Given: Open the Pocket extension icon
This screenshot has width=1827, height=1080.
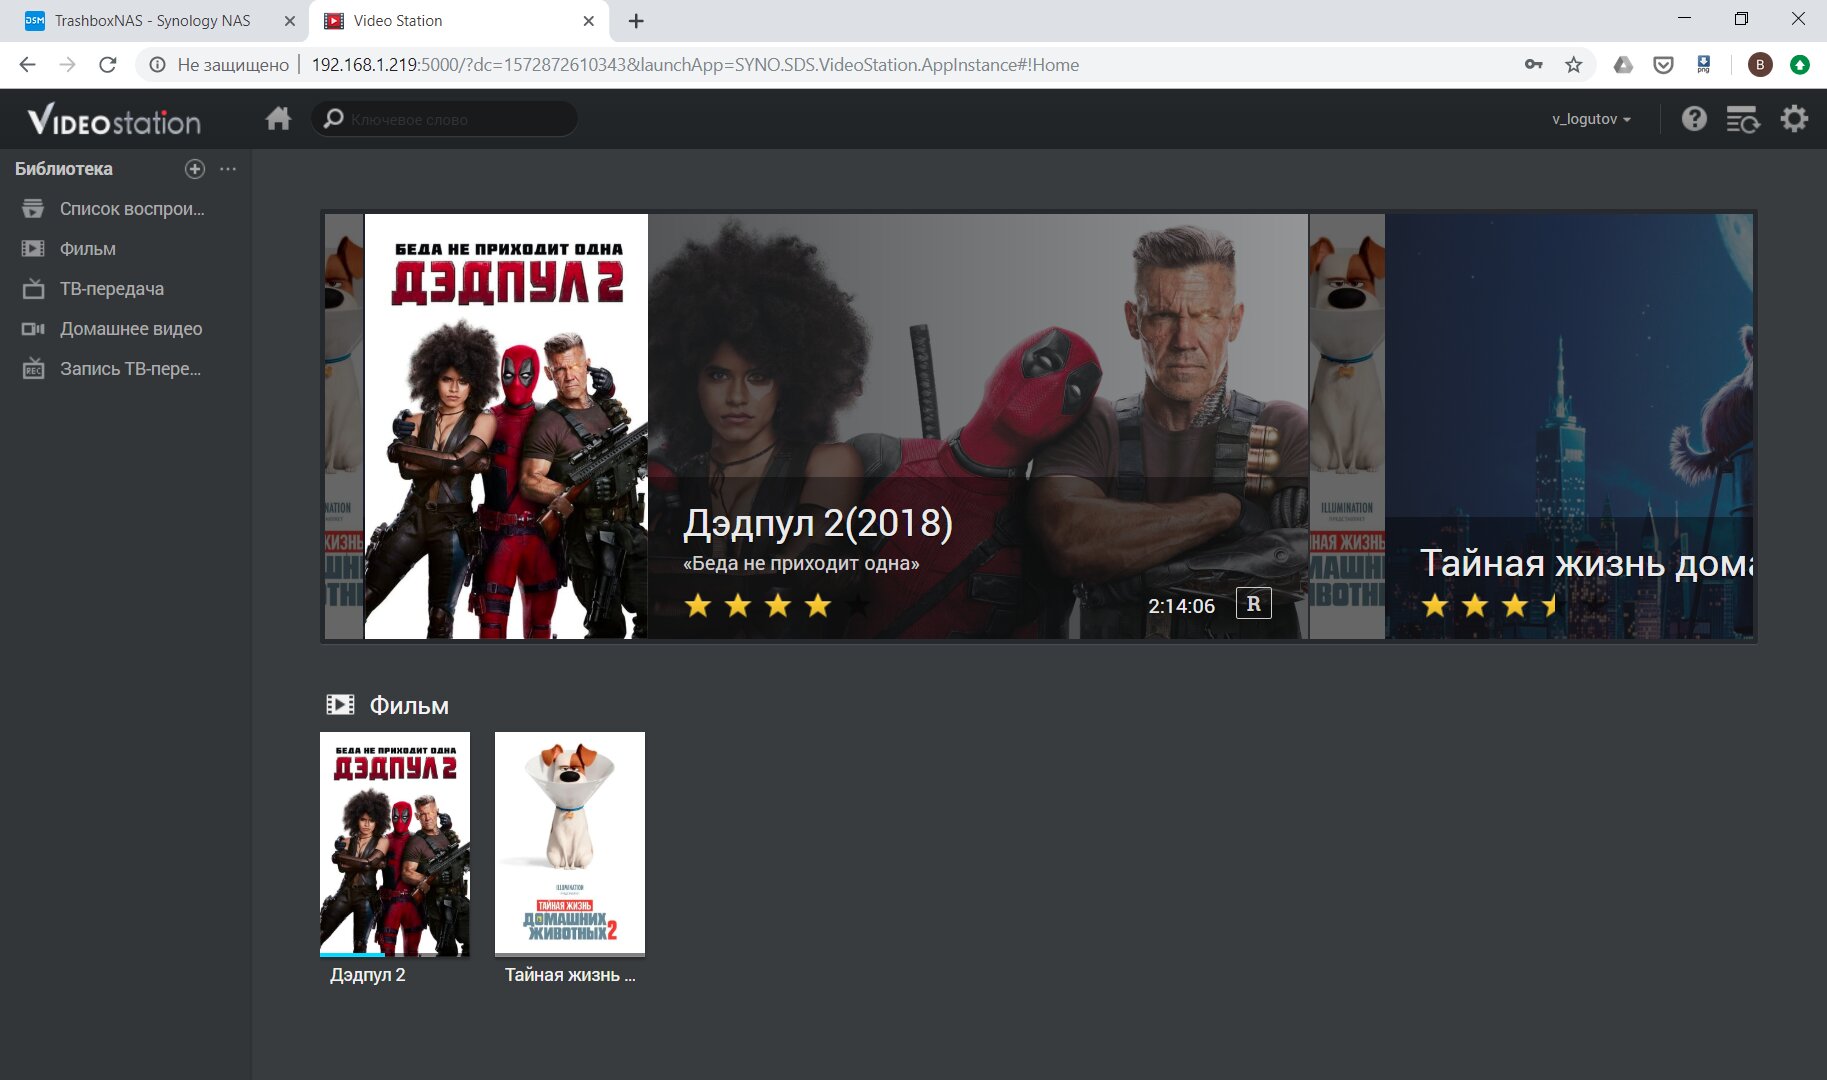Looking at the screenshot, I should tap(1663, 65).
